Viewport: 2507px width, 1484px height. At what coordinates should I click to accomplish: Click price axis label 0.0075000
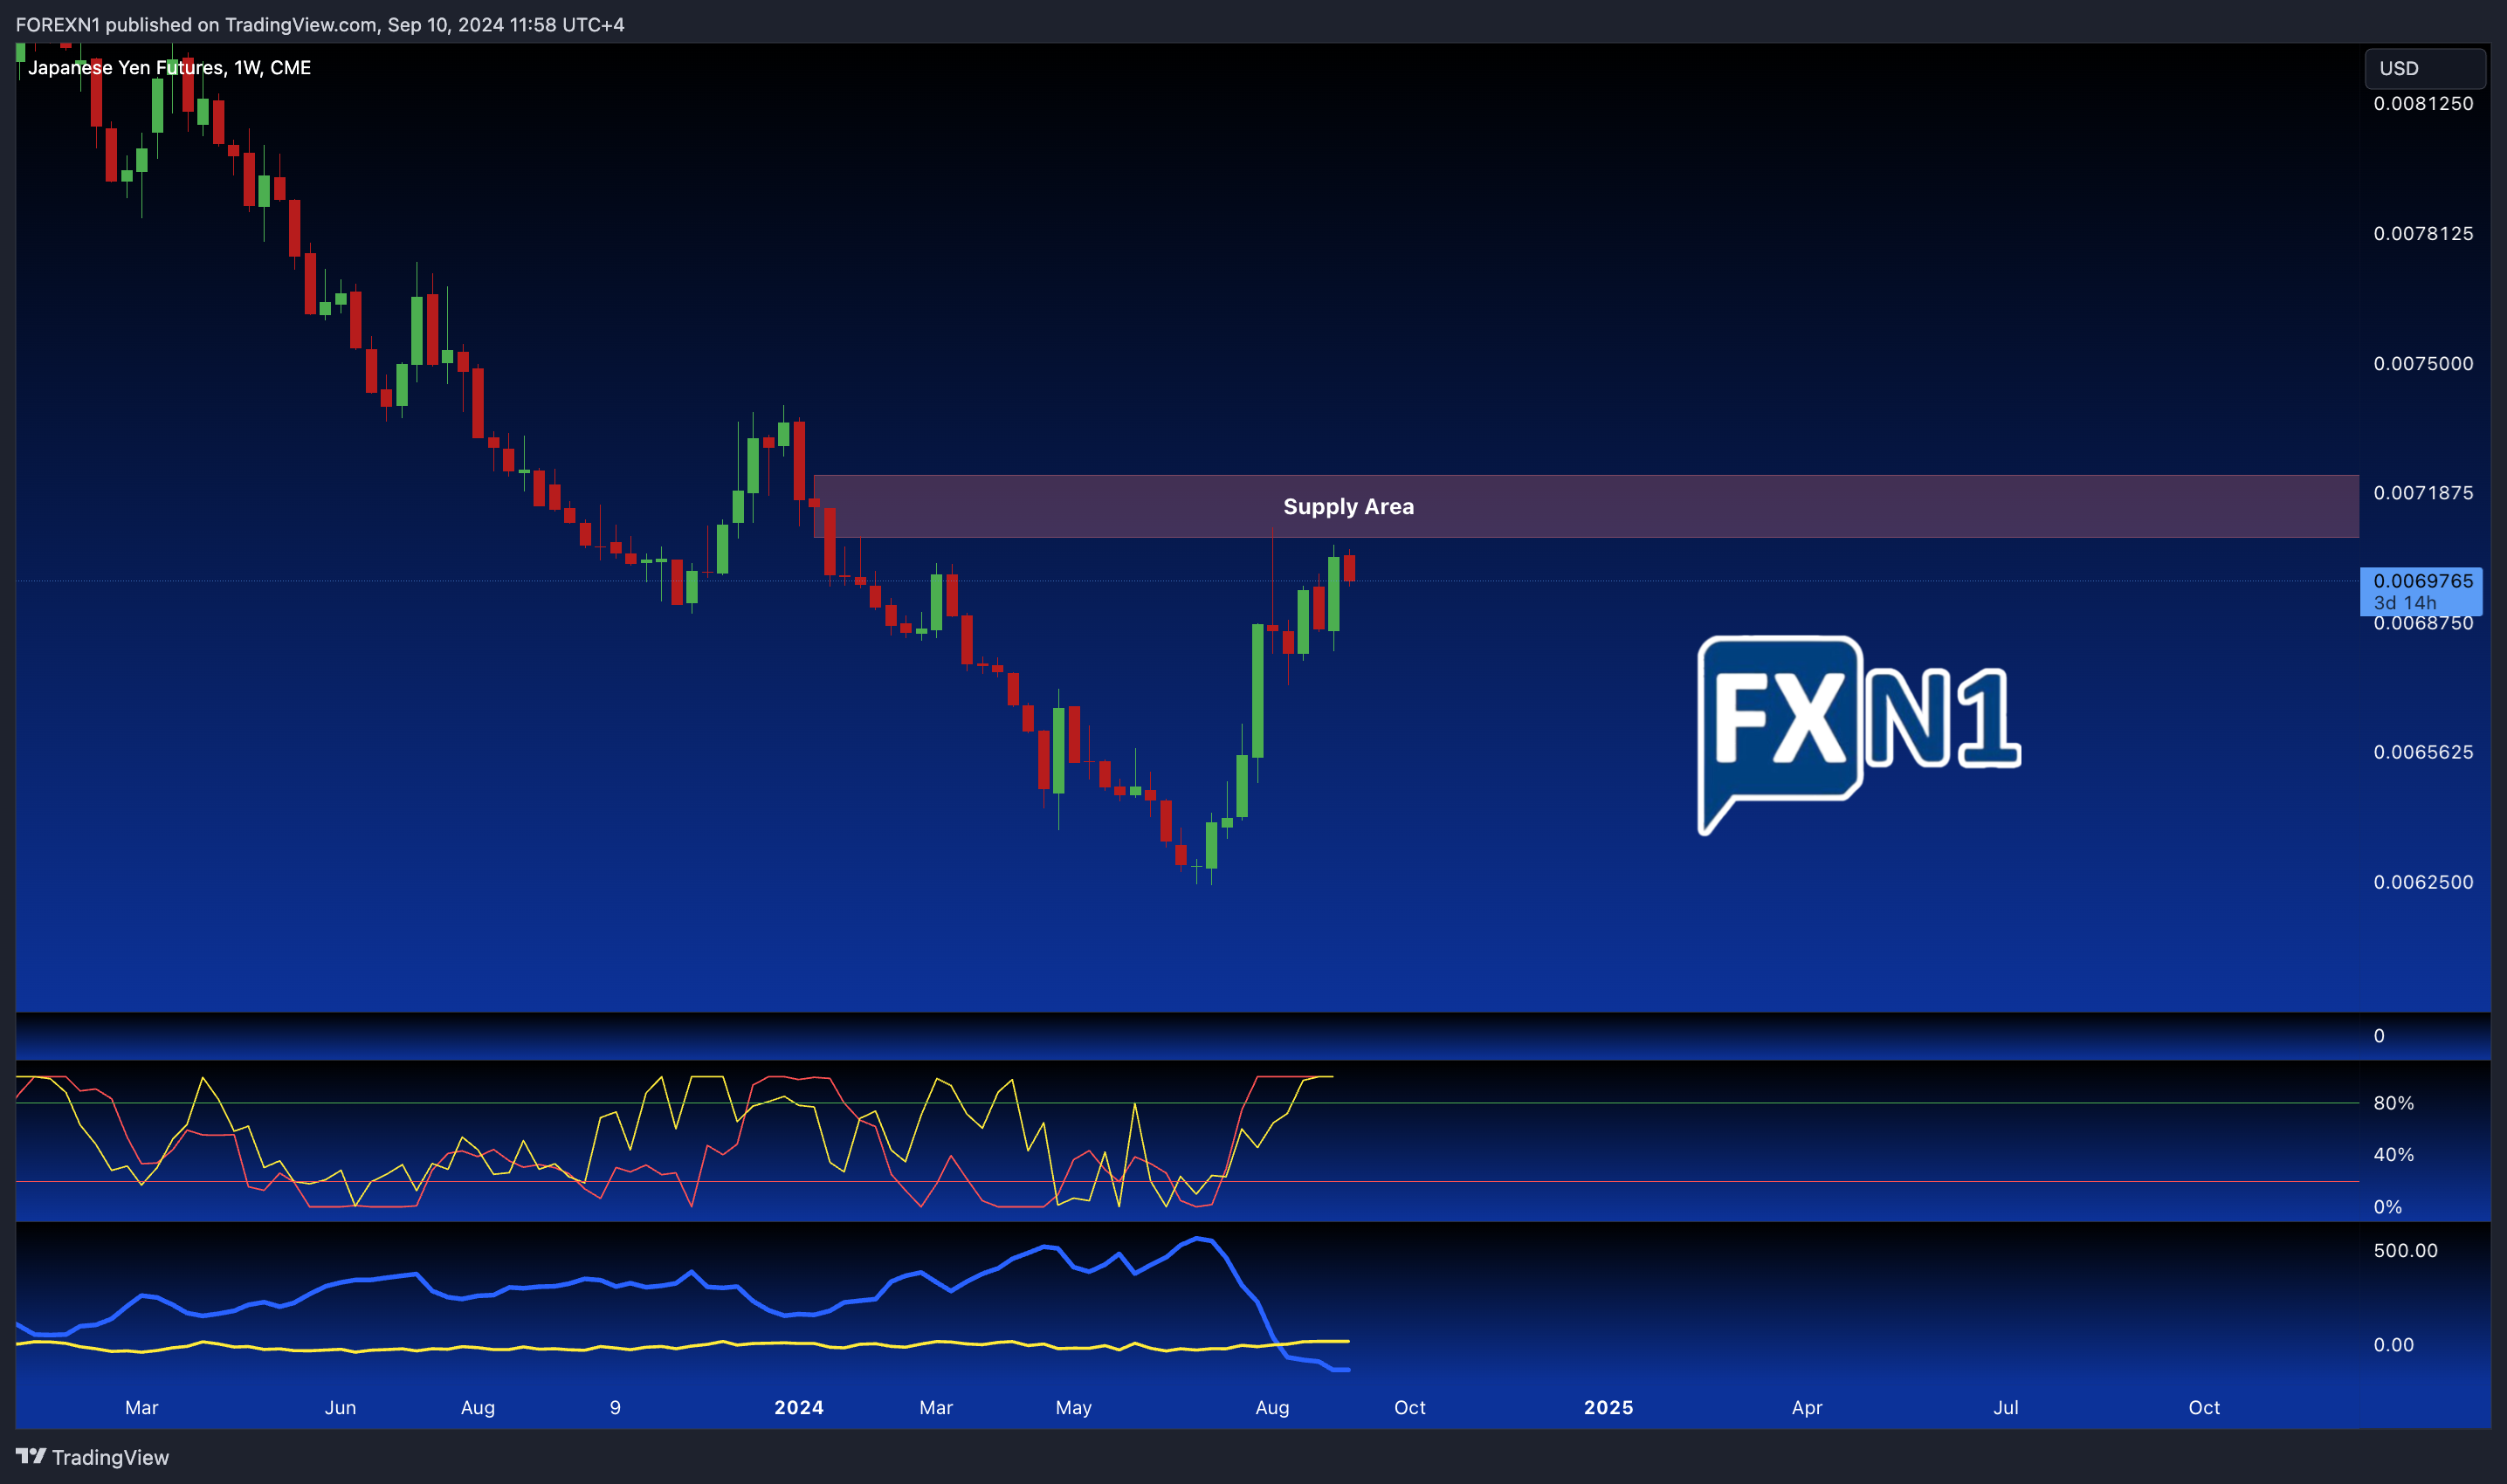coord(2423,363)
